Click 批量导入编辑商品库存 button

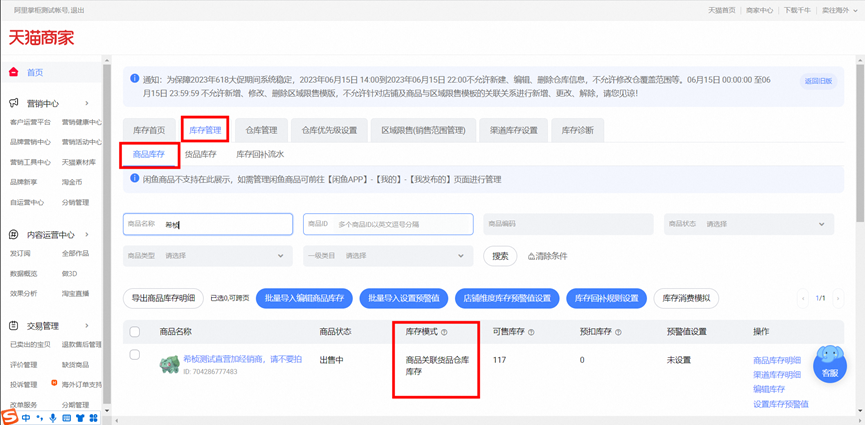coord(303,298)
